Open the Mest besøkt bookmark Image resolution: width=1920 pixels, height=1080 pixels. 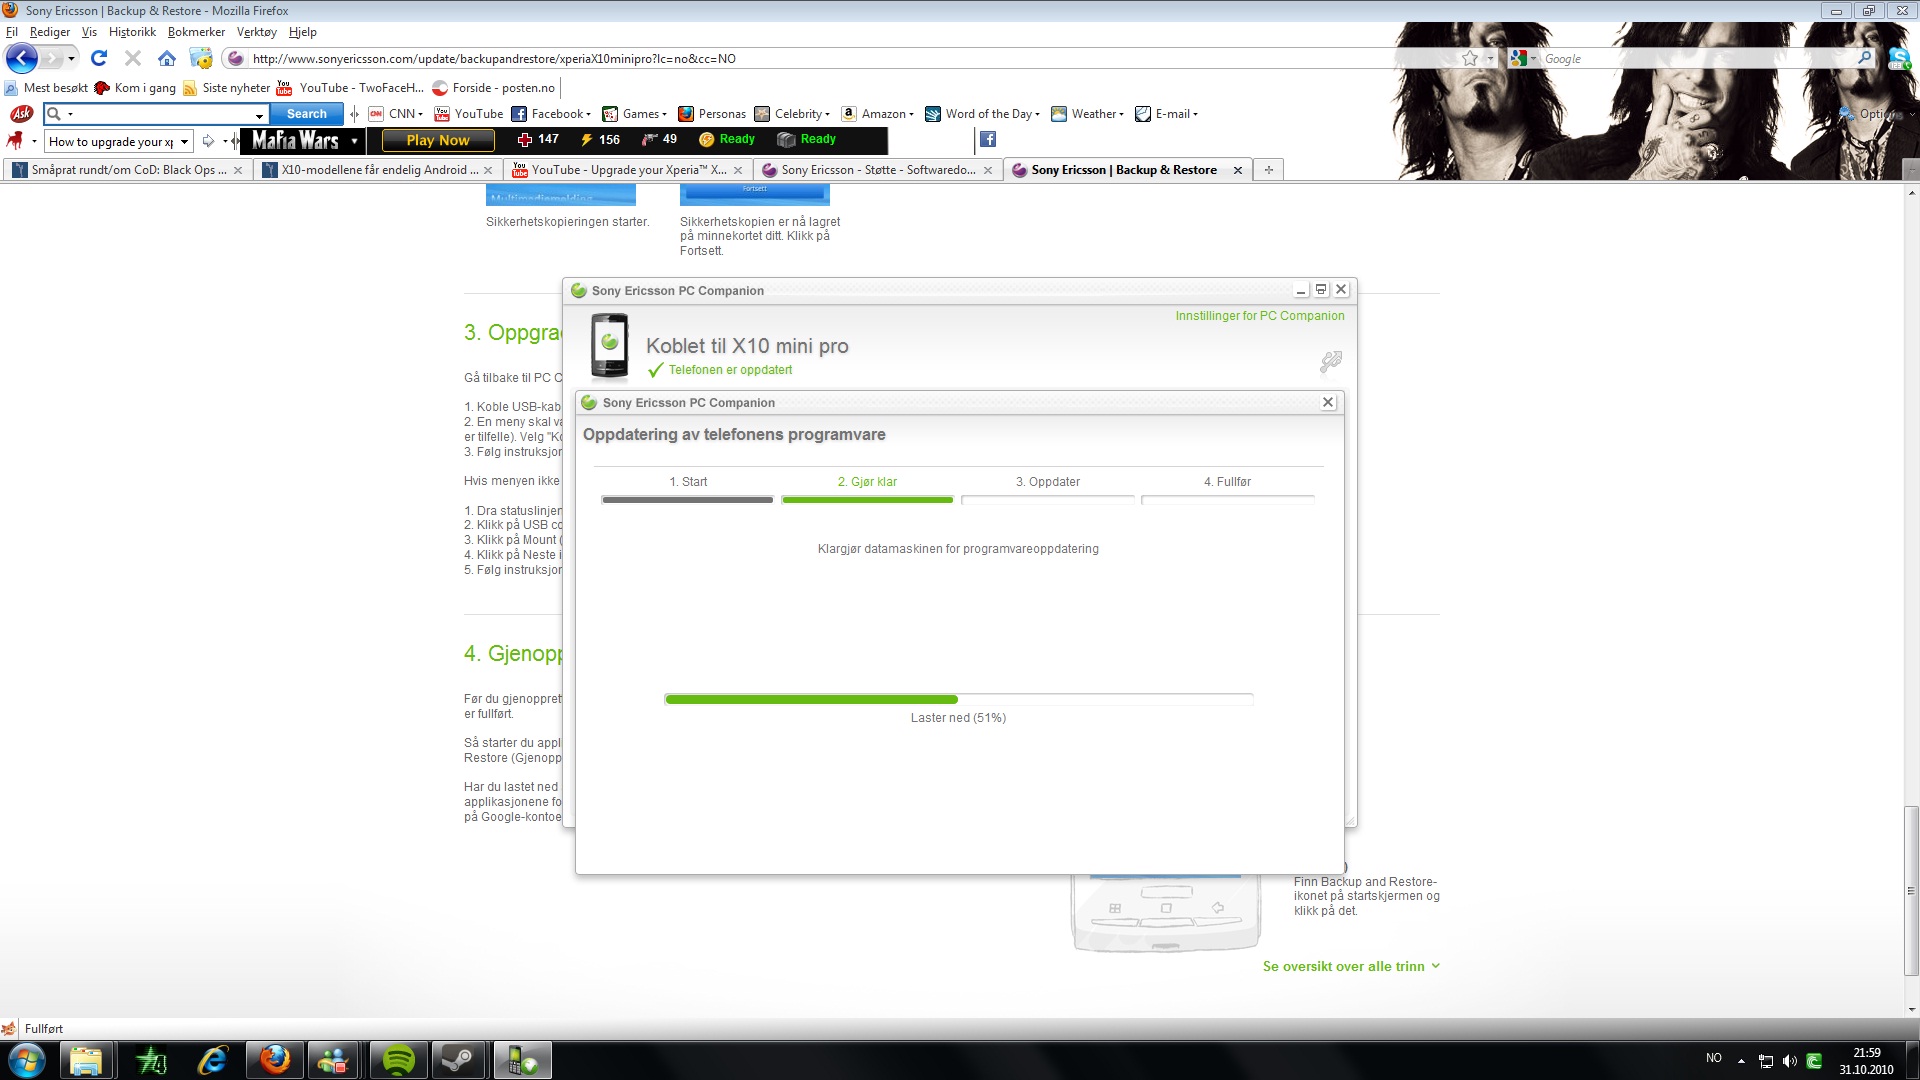(x=46, y=88)
